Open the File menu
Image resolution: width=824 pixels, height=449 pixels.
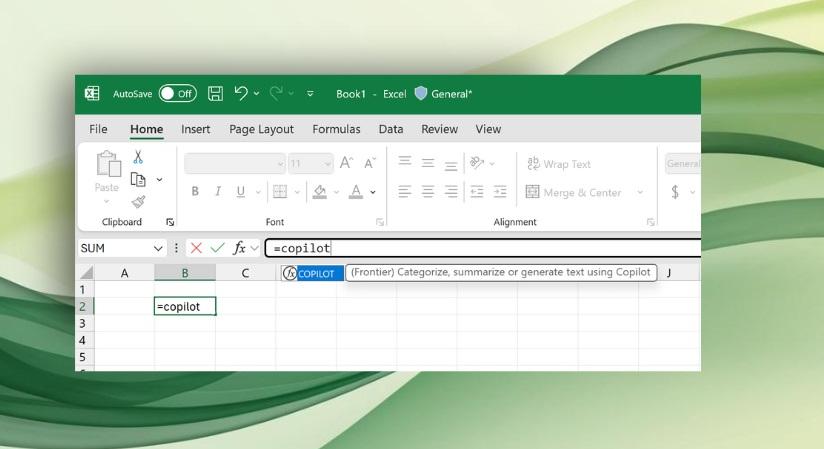98,129
